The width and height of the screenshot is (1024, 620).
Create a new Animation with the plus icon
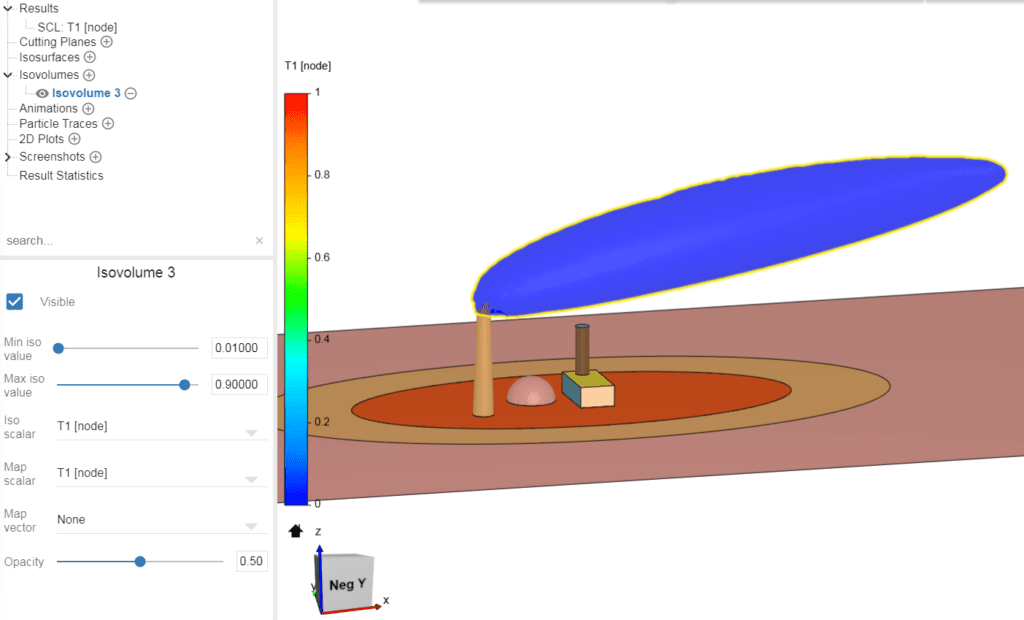[87, 108]
